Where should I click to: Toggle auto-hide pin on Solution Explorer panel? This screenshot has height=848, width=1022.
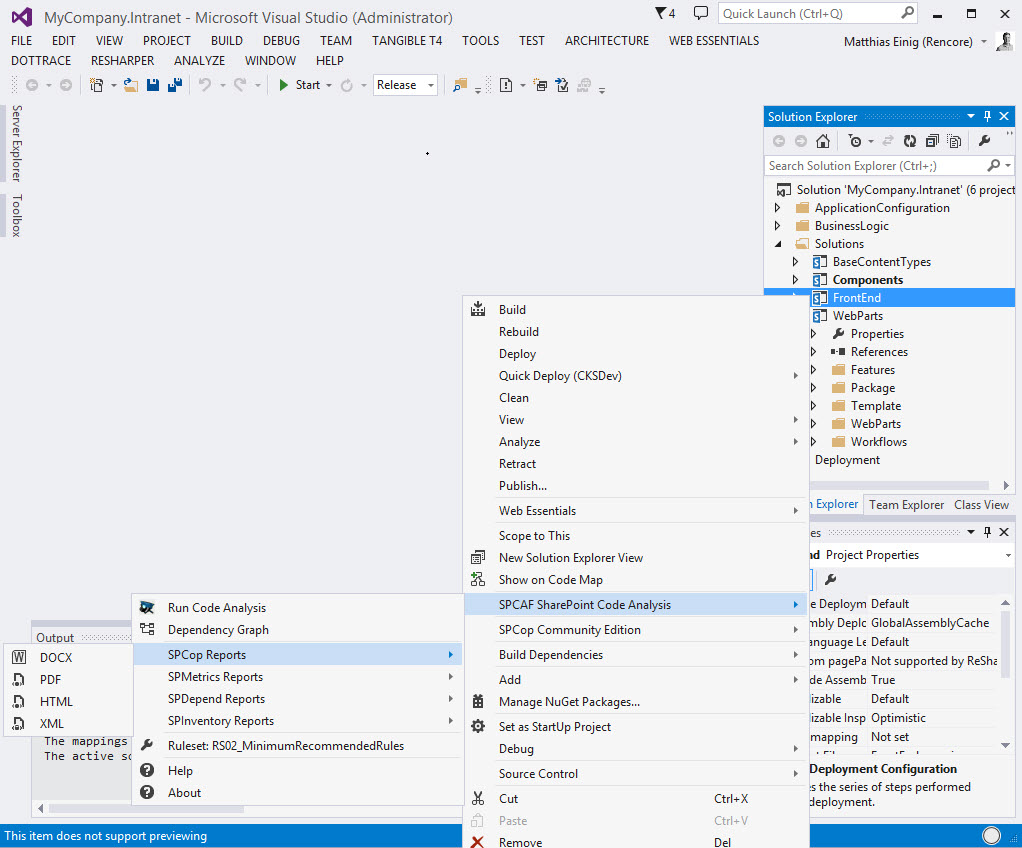(987, 117)
